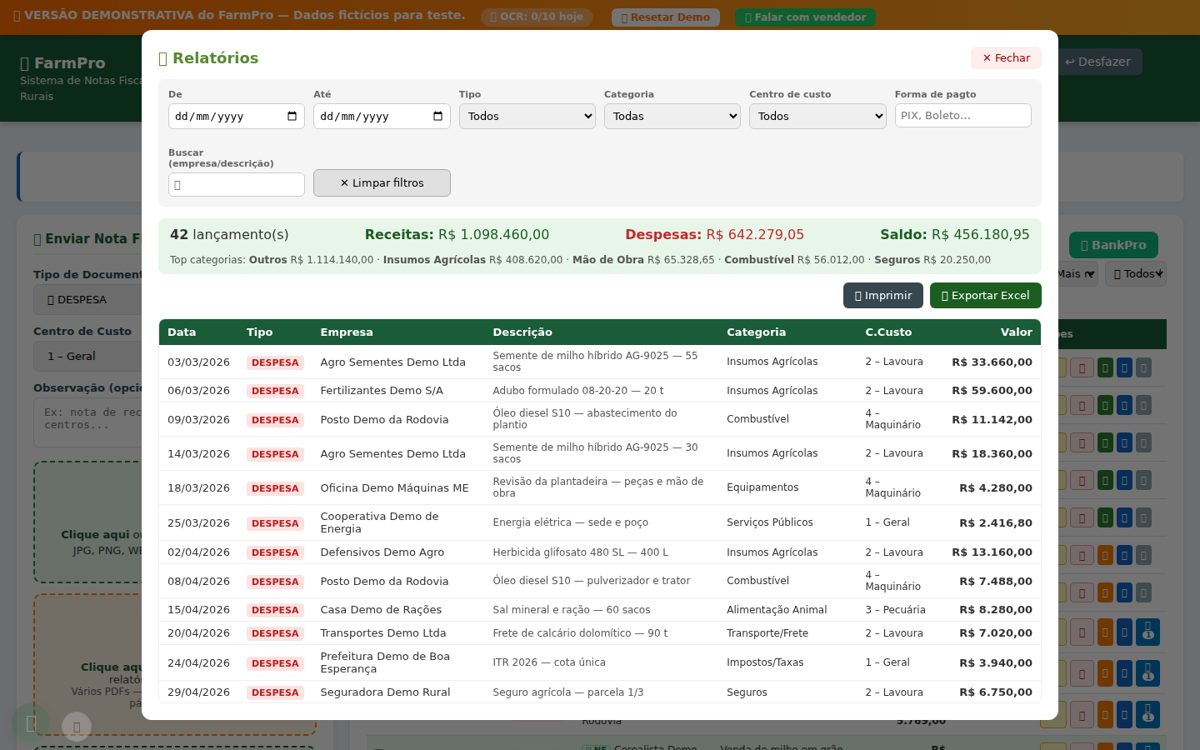
Task: Open the Mais dropdown in the background list
Action: click(1077, 273)
